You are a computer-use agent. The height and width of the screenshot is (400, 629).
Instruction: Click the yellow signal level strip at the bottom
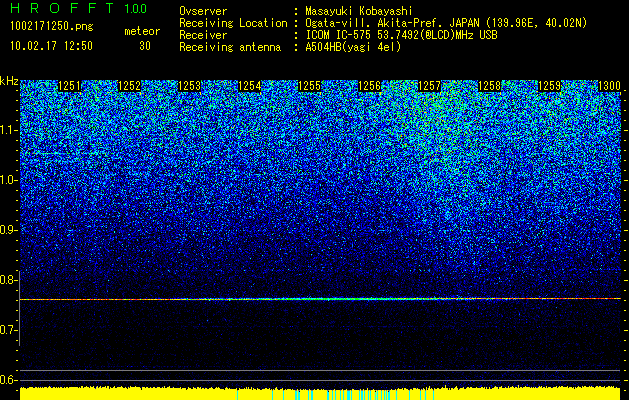pos(320,393)
